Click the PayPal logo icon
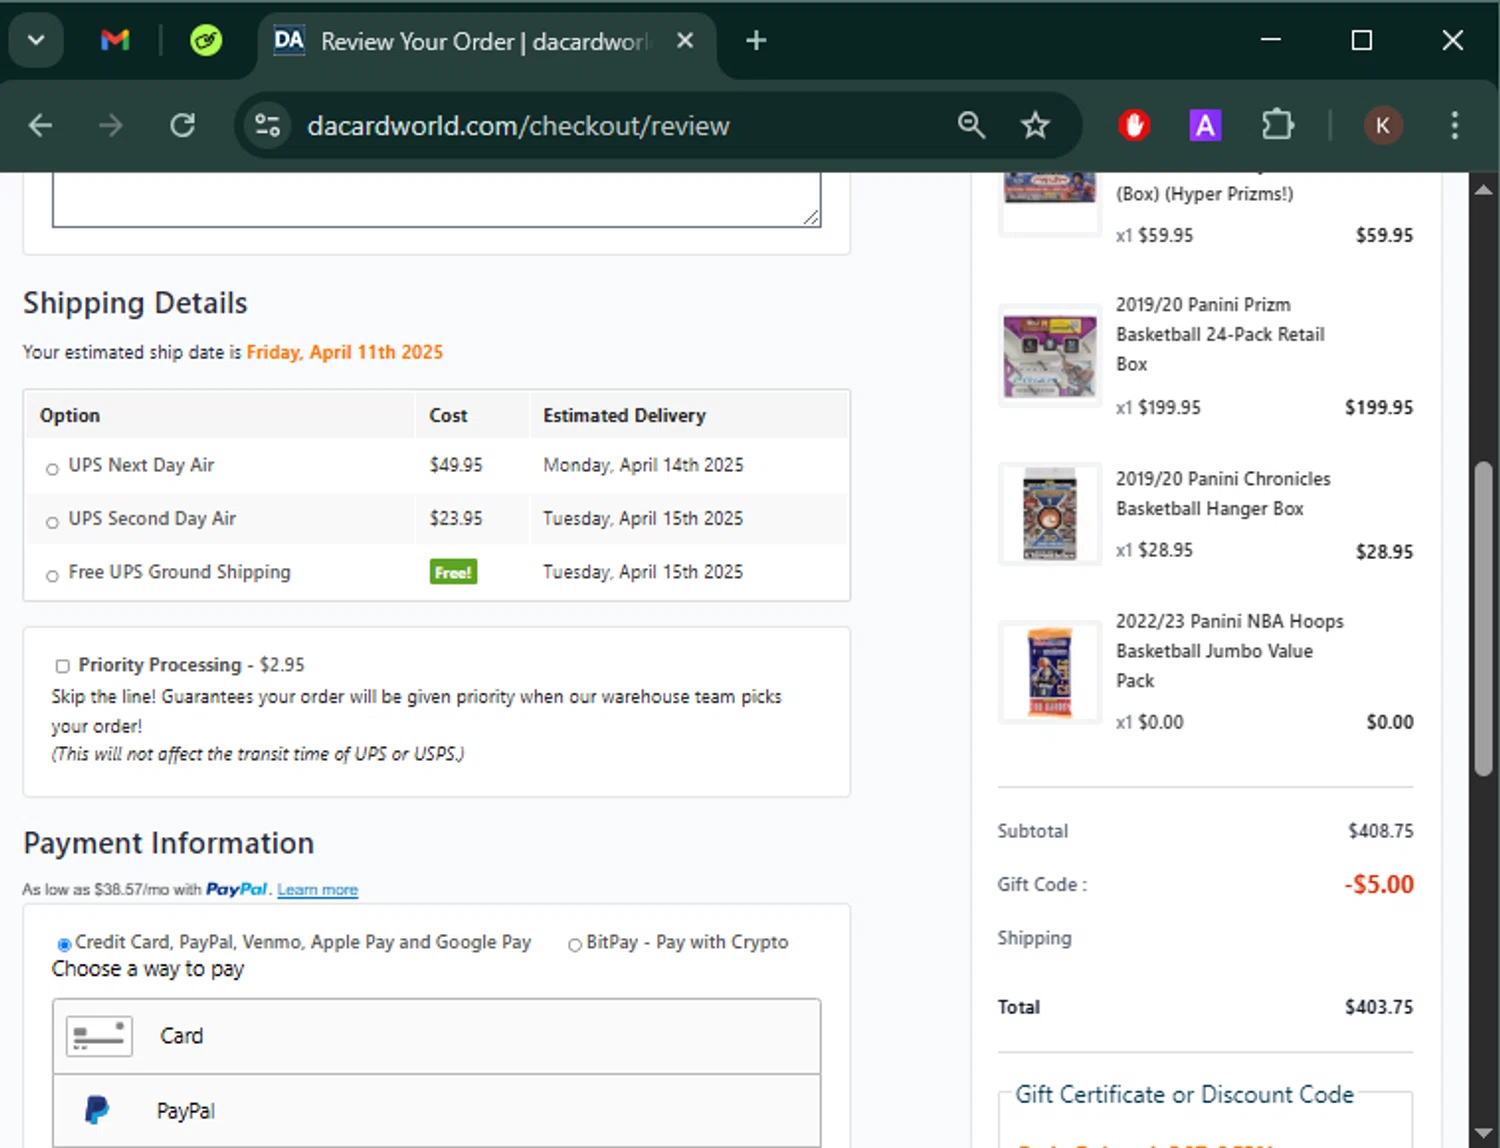 pyautogui.click(x=97, y=1110)
